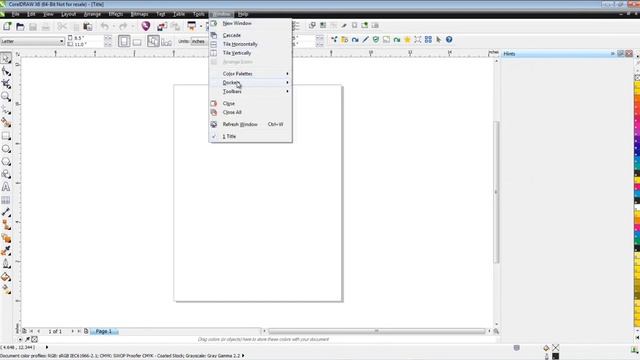Select the Color Eyedropper tool
Viewport: 640px width, 360px height.
pos(6,251)
